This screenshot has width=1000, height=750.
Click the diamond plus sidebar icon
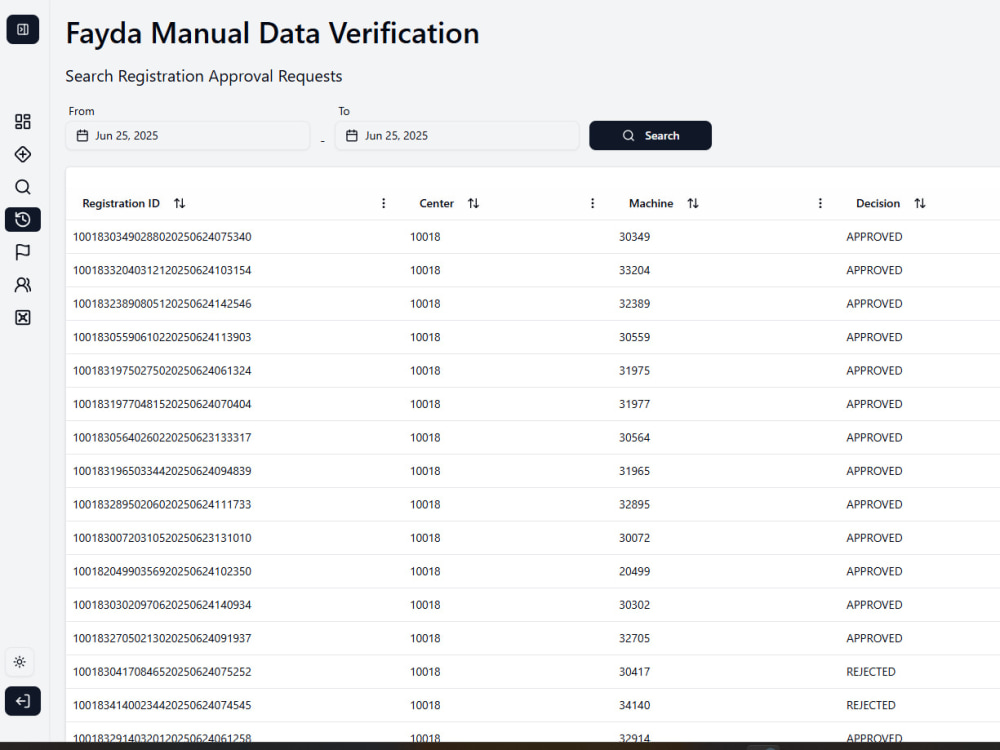click(23, 154)
